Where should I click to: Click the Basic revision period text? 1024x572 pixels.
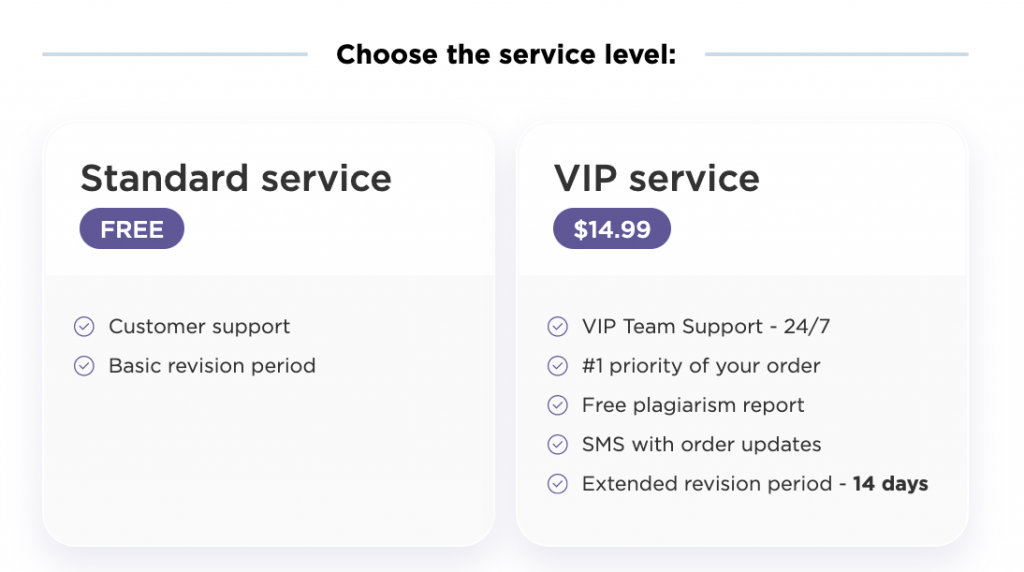[x=212, y=366]
